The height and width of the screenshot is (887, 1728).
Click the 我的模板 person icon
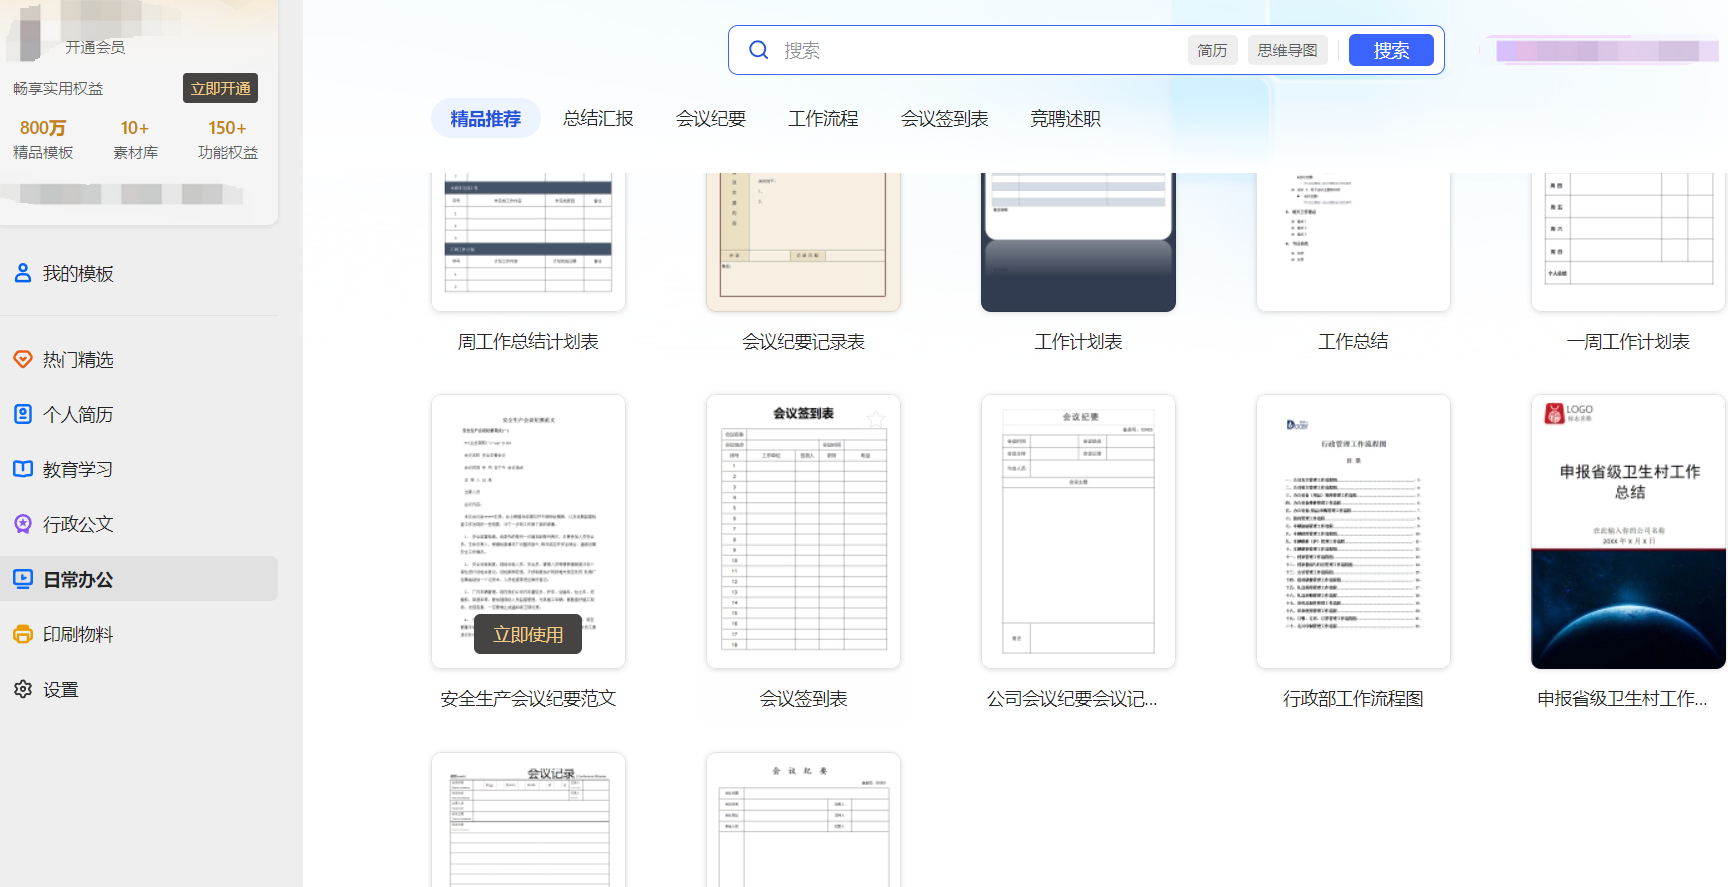click(x=23, y=273)
